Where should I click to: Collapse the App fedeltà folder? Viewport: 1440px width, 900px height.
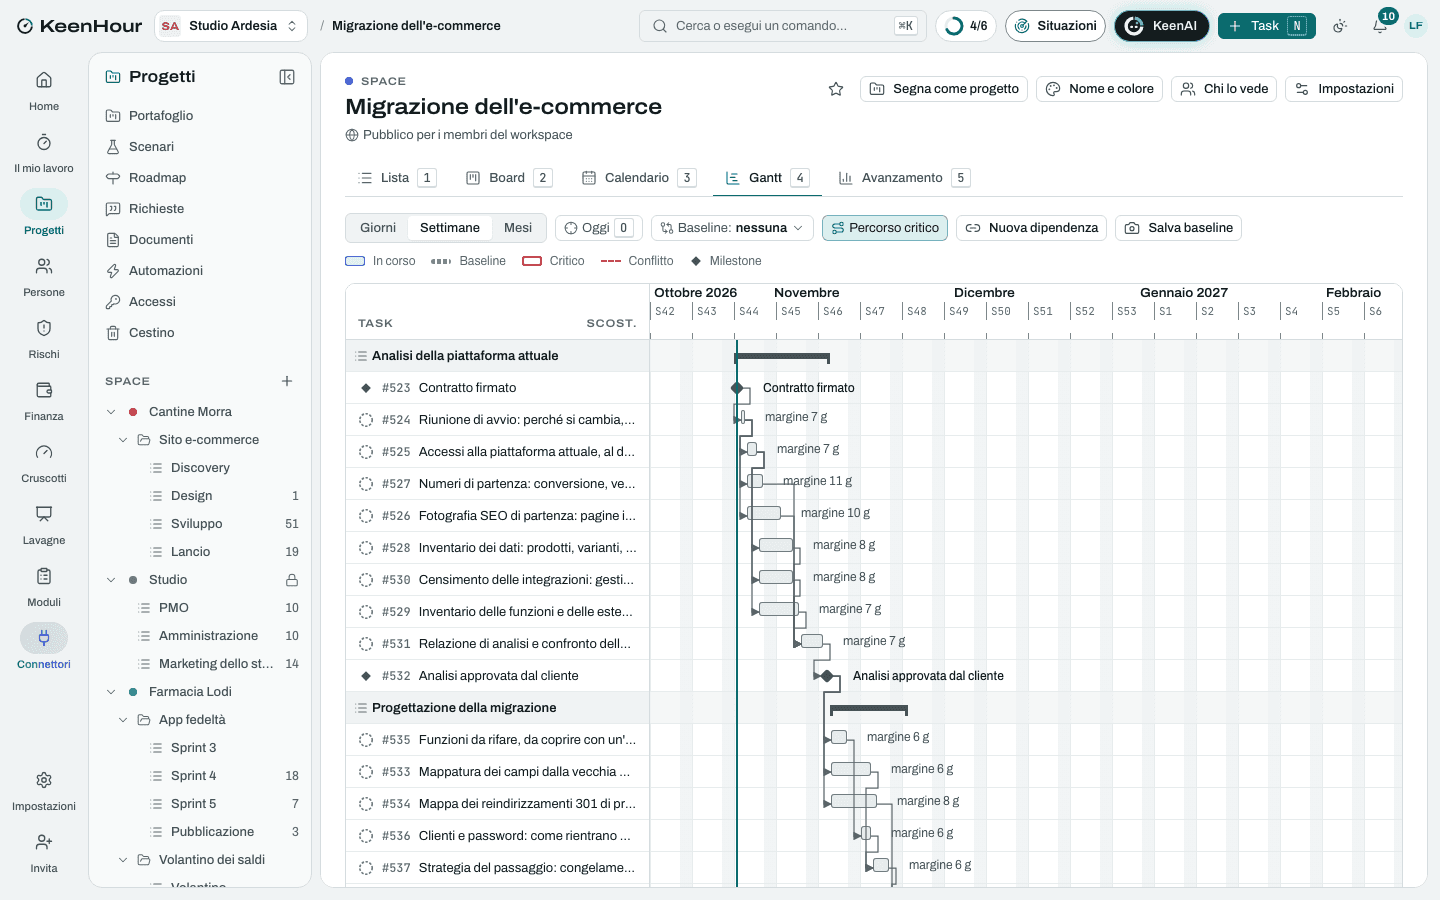click(123, 720)
